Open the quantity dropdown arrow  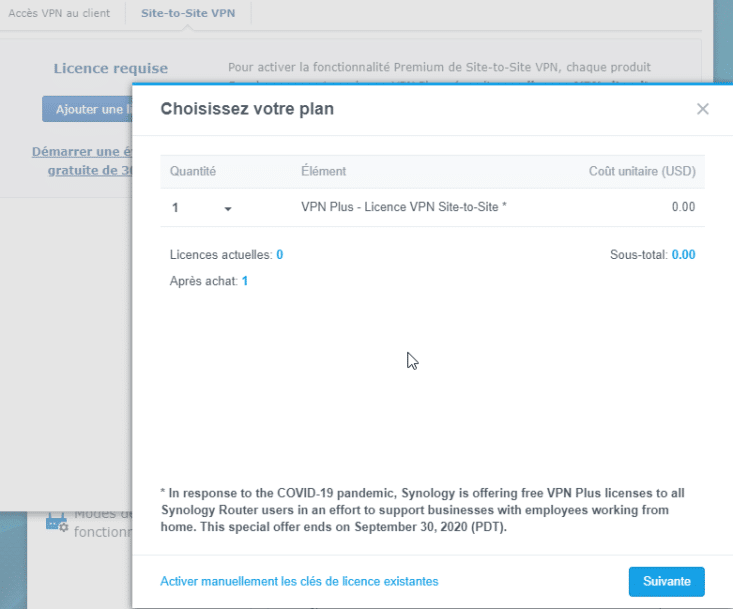(228, 208)
